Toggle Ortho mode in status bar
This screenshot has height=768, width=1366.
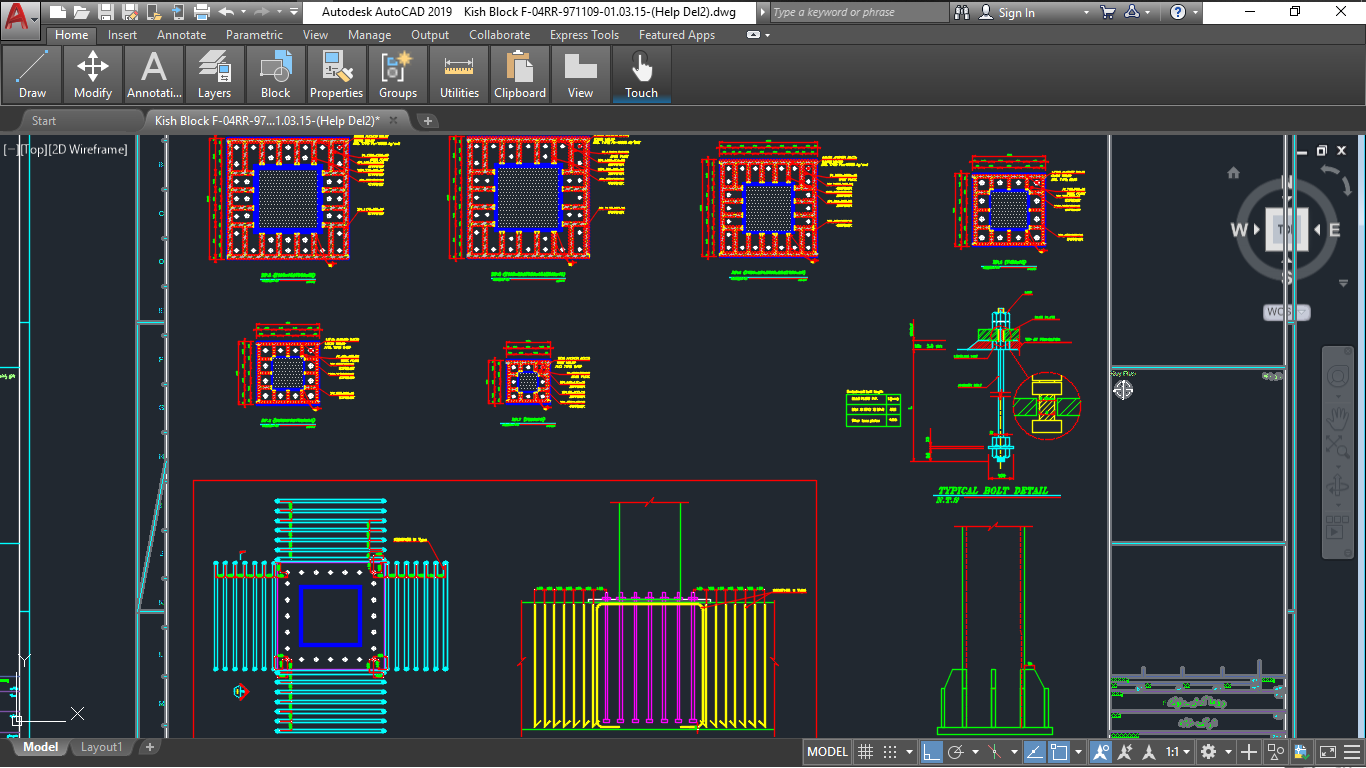tap(931, 752)
